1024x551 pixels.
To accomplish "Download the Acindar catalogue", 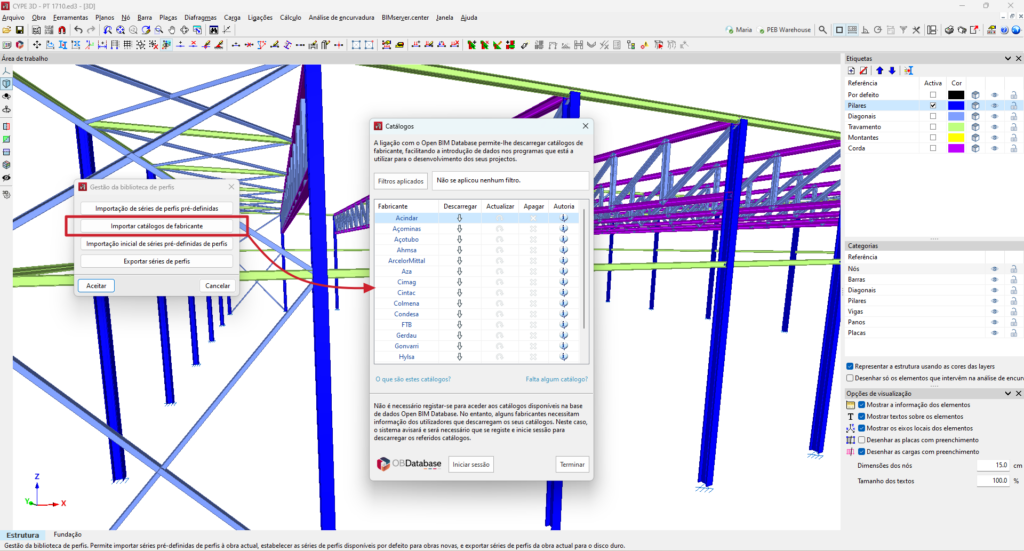I will click(x=460, y=217).
